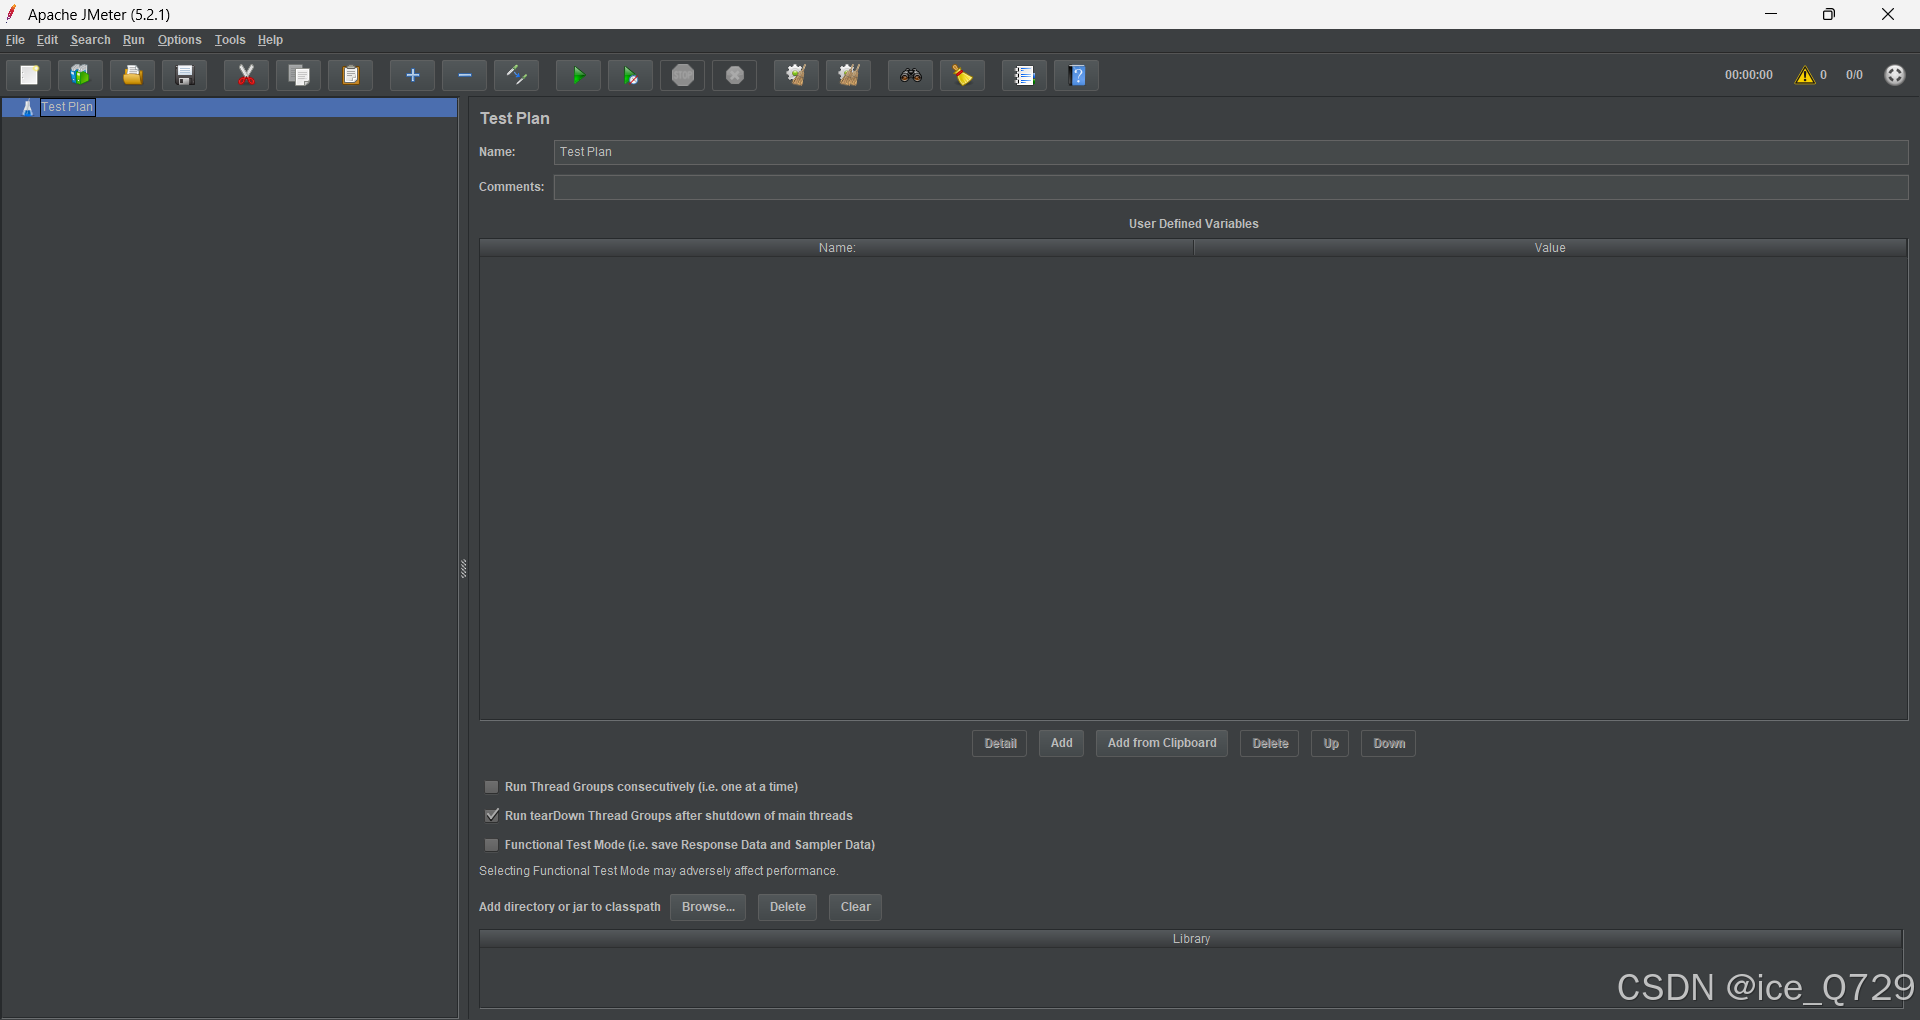This screenshot has height=1020, width=1920.
Task: Stop the running test
Action: [x=682, y=75]
